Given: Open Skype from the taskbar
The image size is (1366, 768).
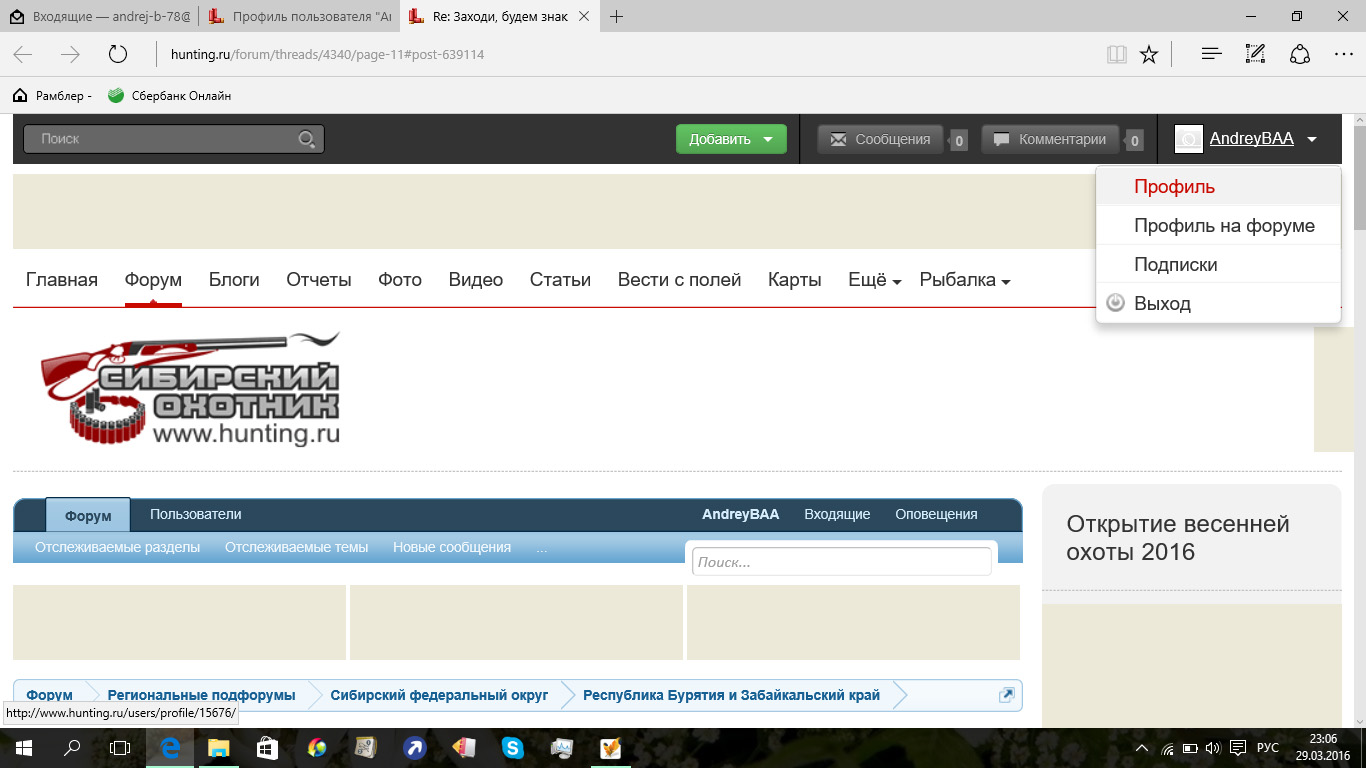Looking at the screenshot, I should point(512,747).
